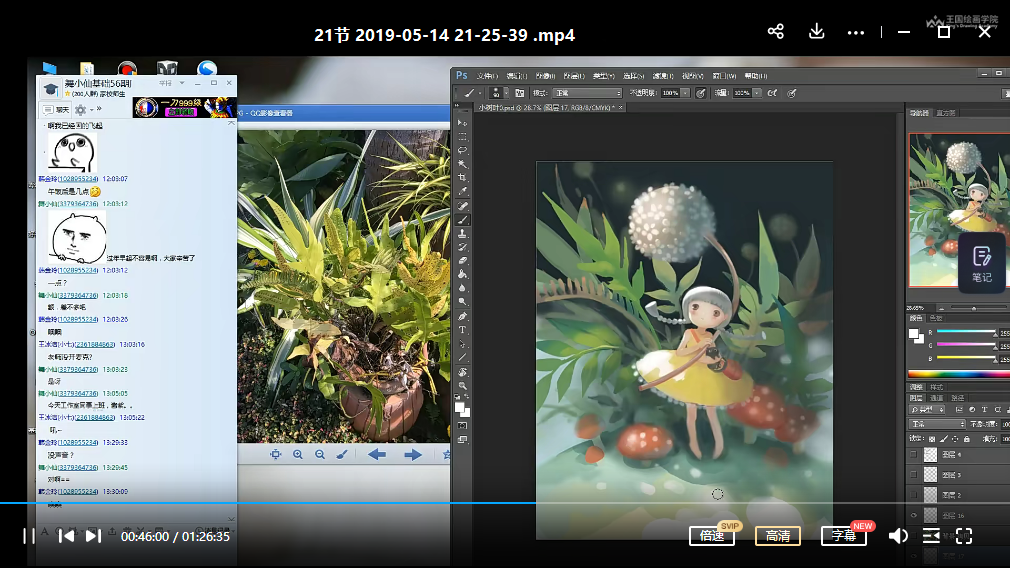Select the Clone Stamp tool
Image resolution: width=1010 pixels, height=568 pixels.
tap(462, 234)
